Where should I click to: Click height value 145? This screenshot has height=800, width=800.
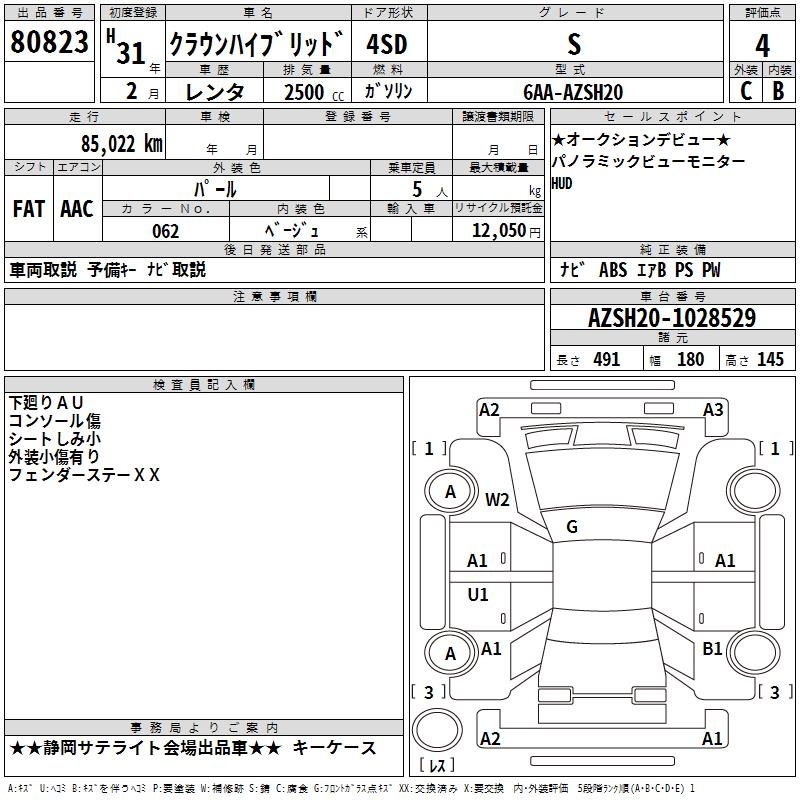(x=770, y=359)
